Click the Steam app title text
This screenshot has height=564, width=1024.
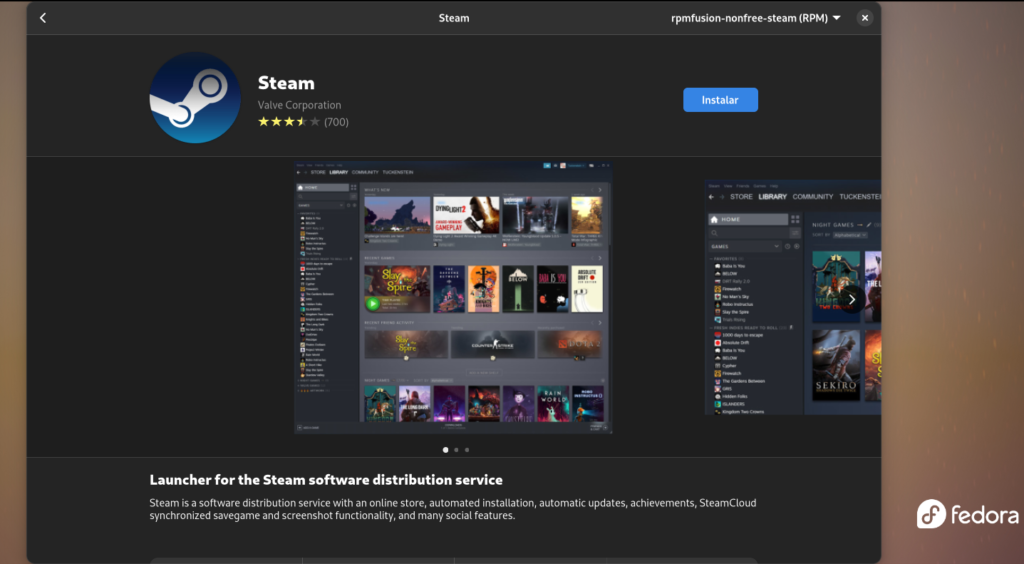[x=286, y=83]
